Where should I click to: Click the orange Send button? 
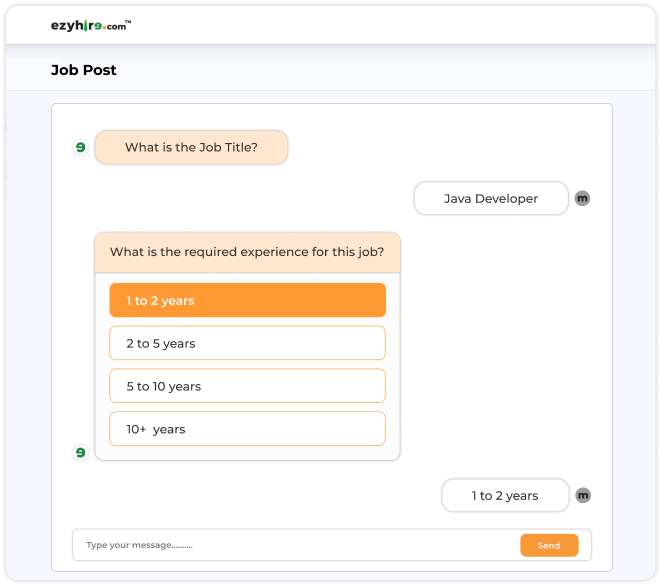pyautogui.click(x=549, y=546)
